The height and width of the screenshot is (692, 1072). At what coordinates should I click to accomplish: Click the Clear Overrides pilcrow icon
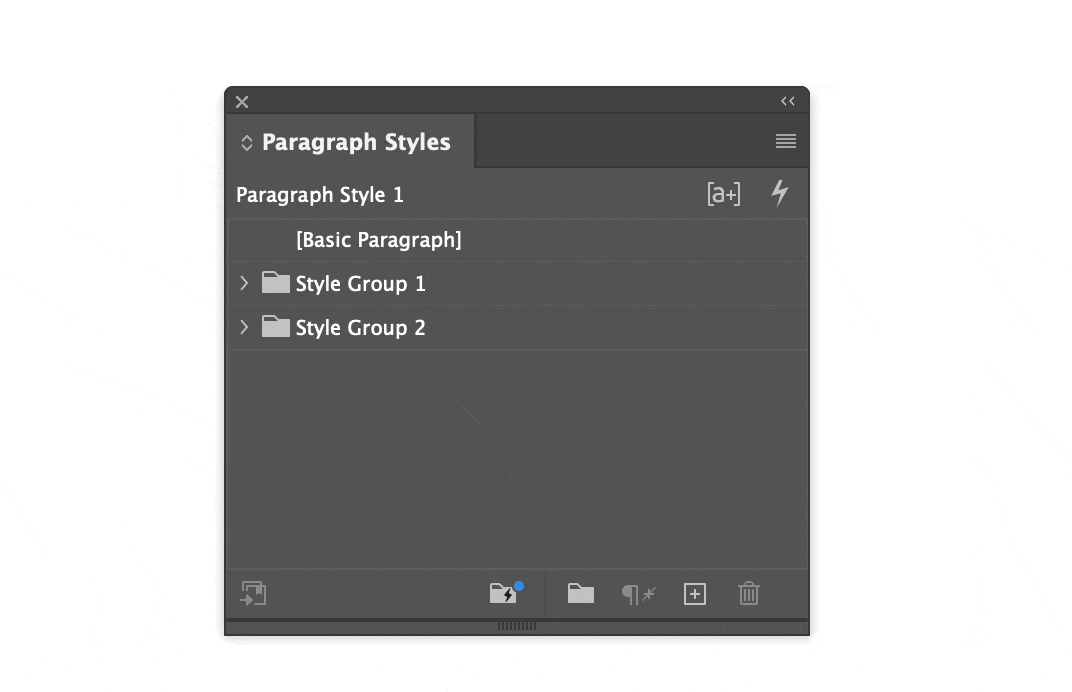coord(638,595)
